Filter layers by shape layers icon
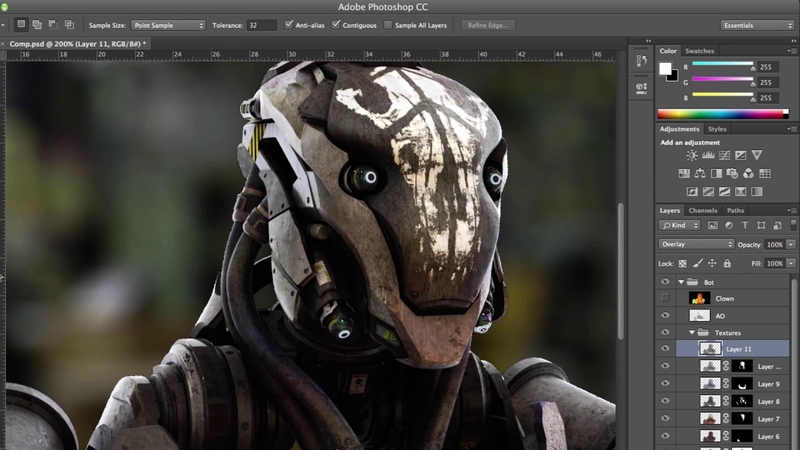The width and height of the screenshot is (800, 450). (x=761, y=225)
